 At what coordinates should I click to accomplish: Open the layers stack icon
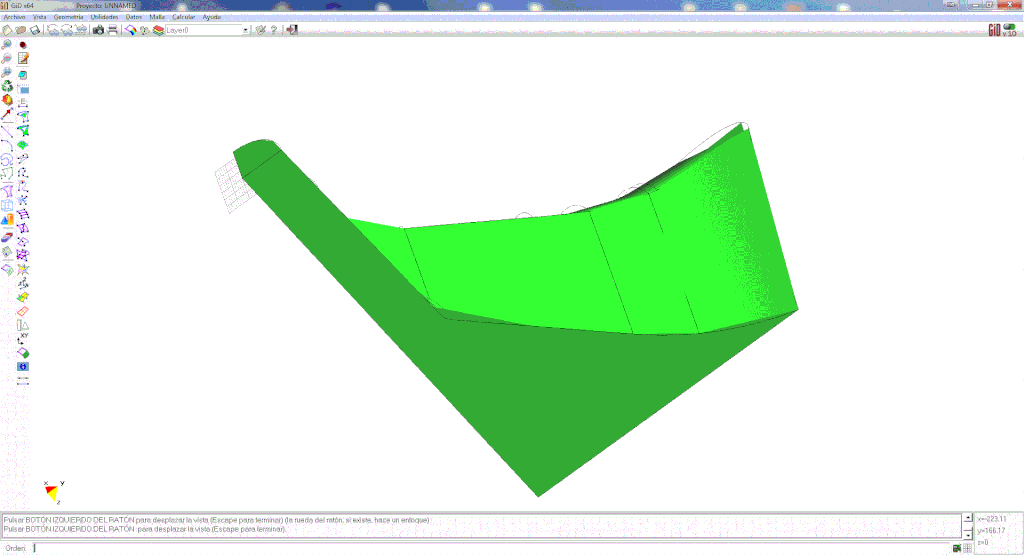pos(157,30)
